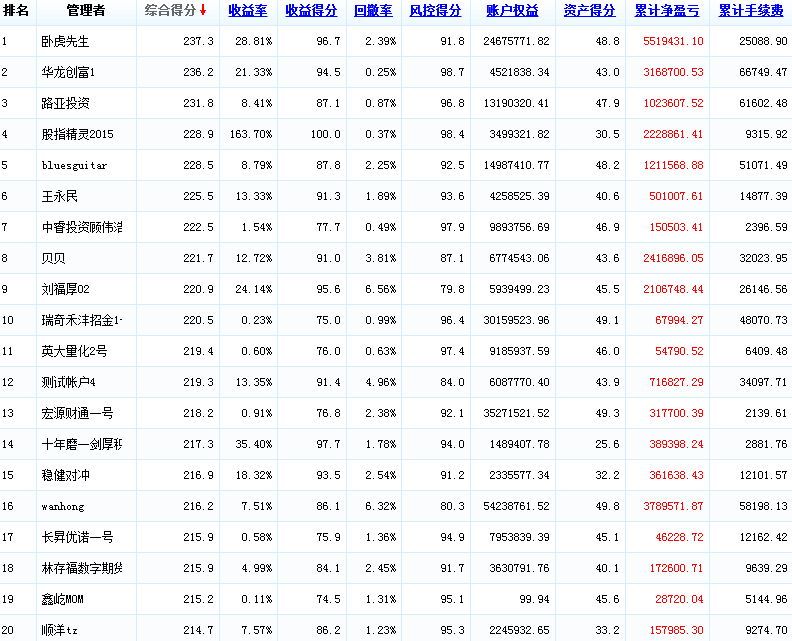792x641 pixels.
Task: Select manager 英大量化2号
Action: 74,351
